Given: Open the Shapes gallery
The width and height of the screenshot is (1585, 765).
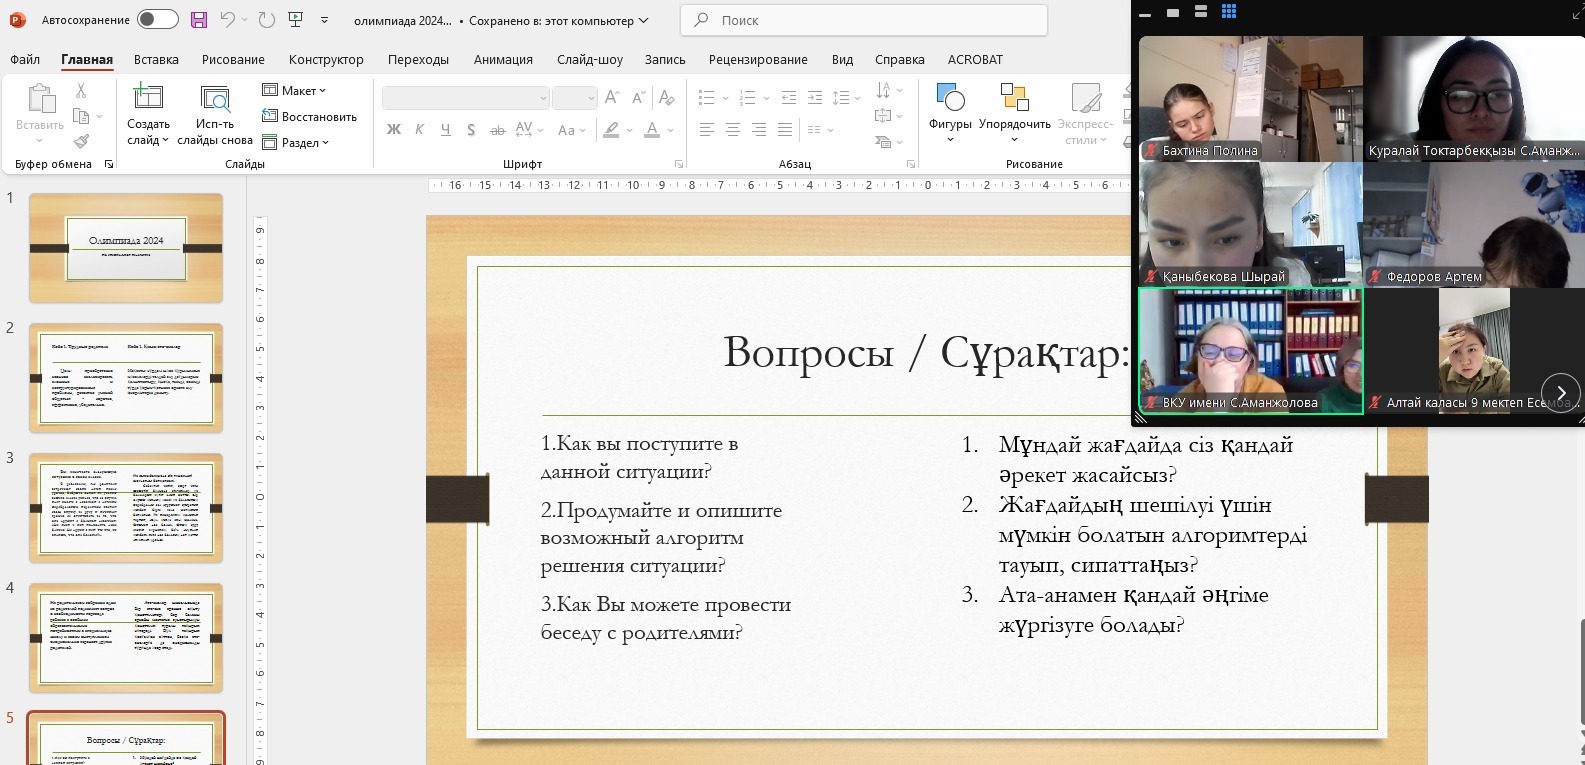Looking at the screenshot, I should pyautogui.click(x=949, y=110).
